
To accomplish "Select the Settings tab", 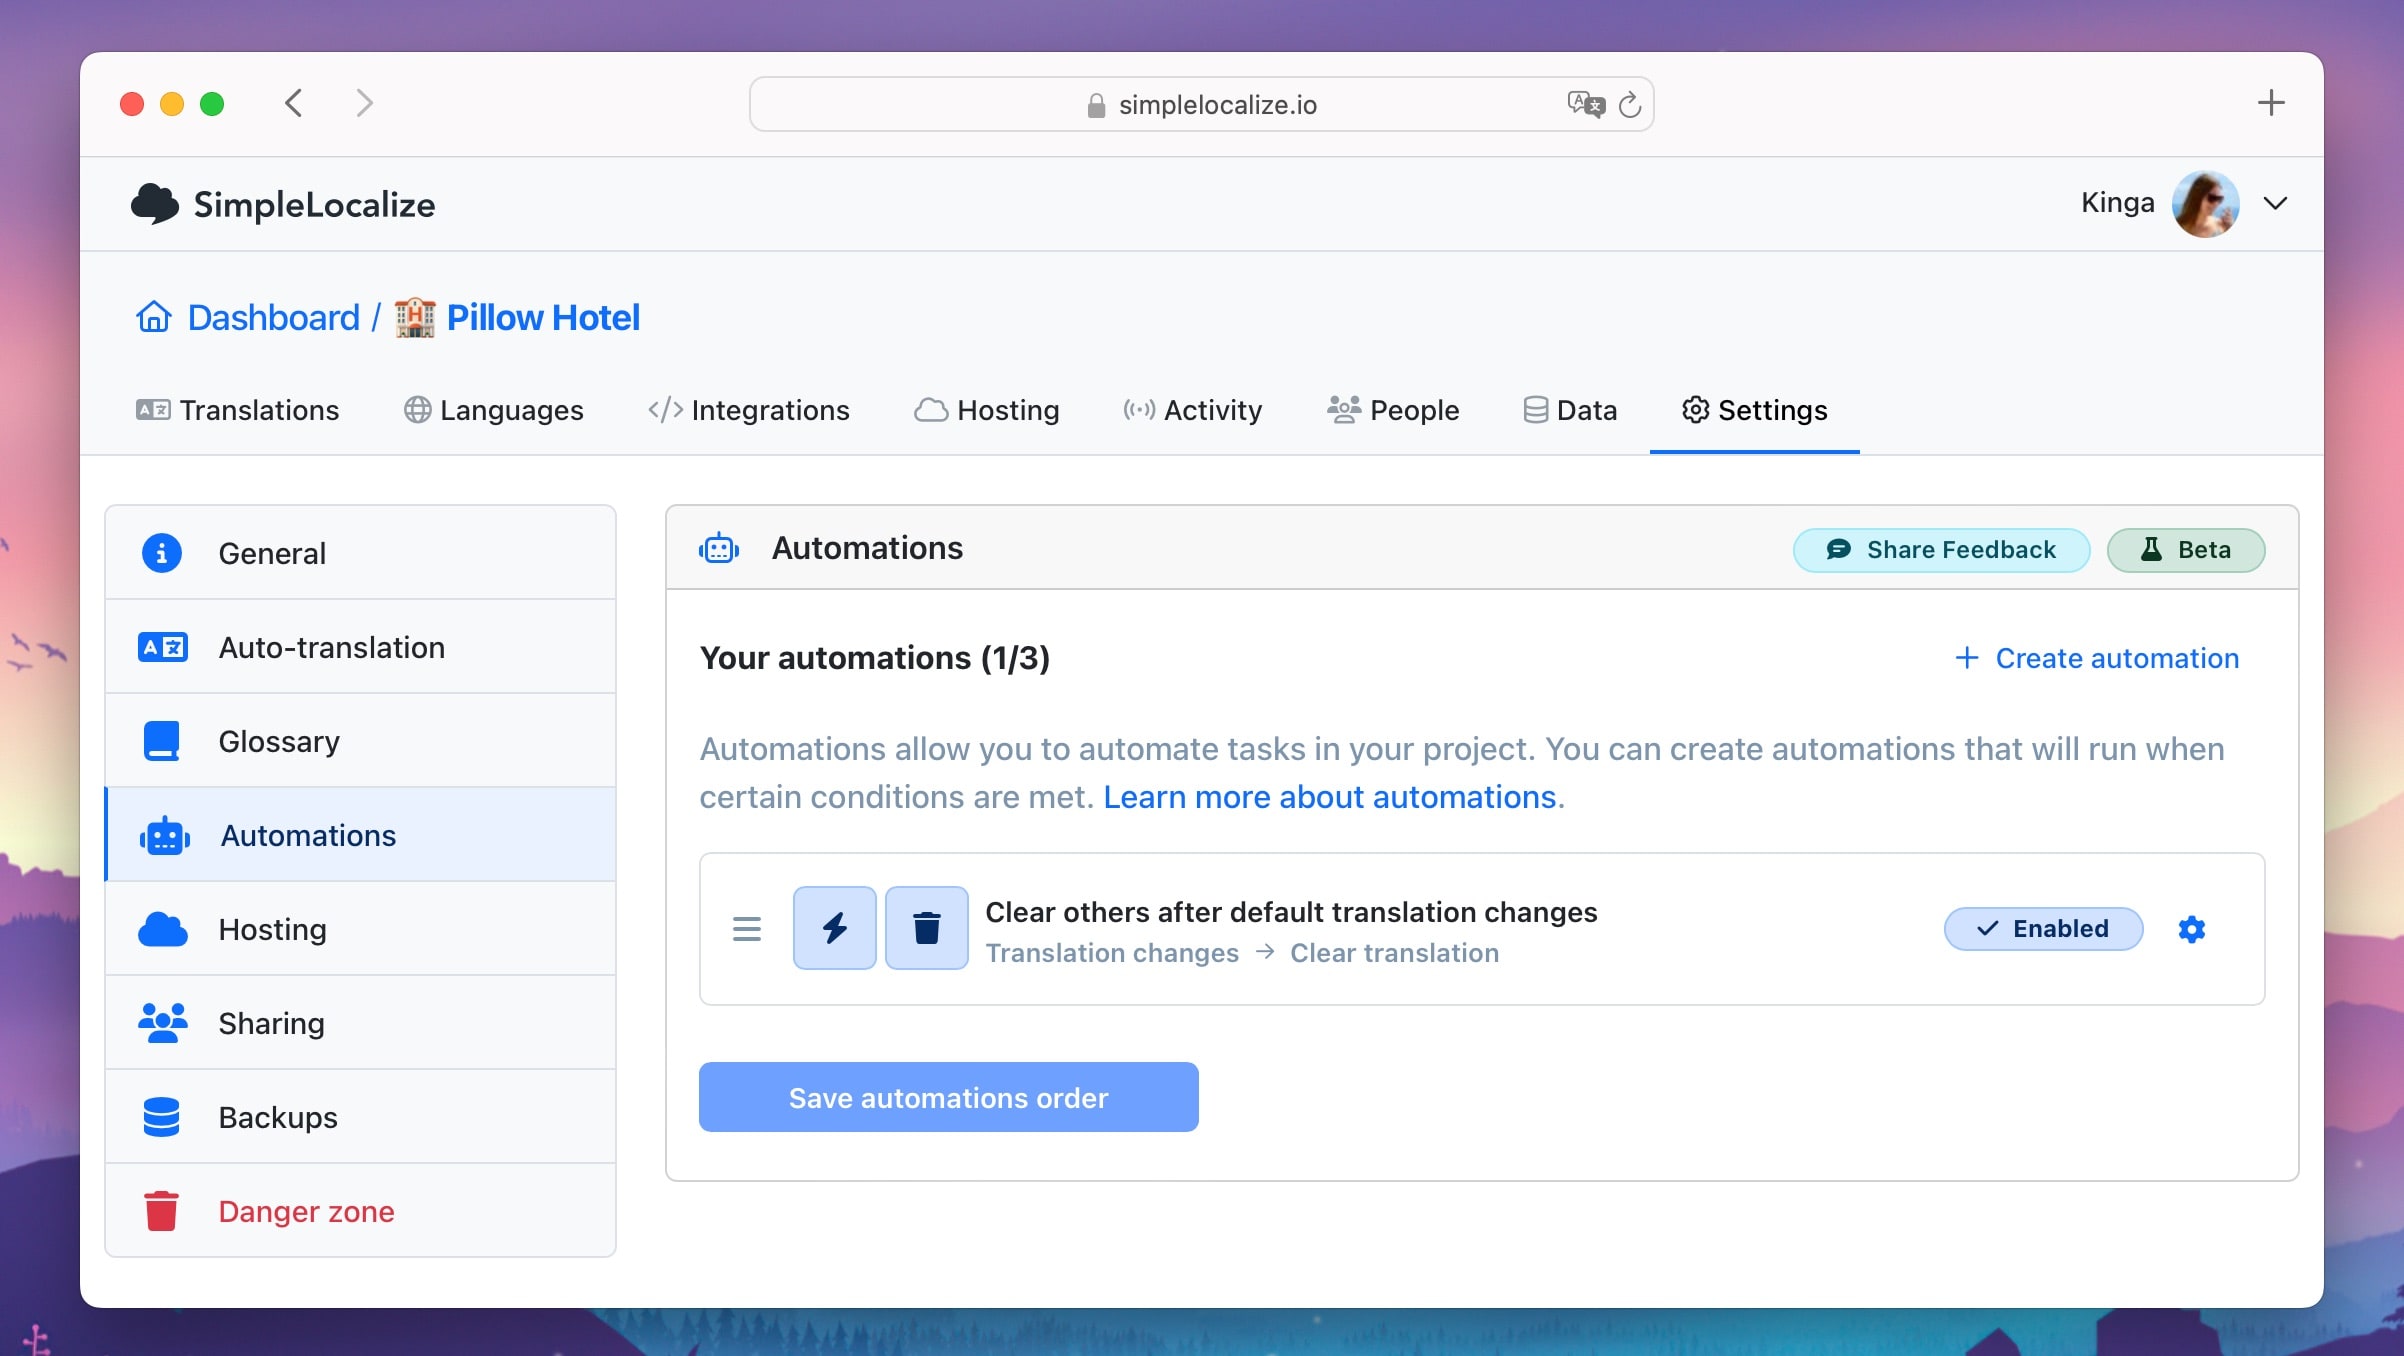I will point(1754,410).
